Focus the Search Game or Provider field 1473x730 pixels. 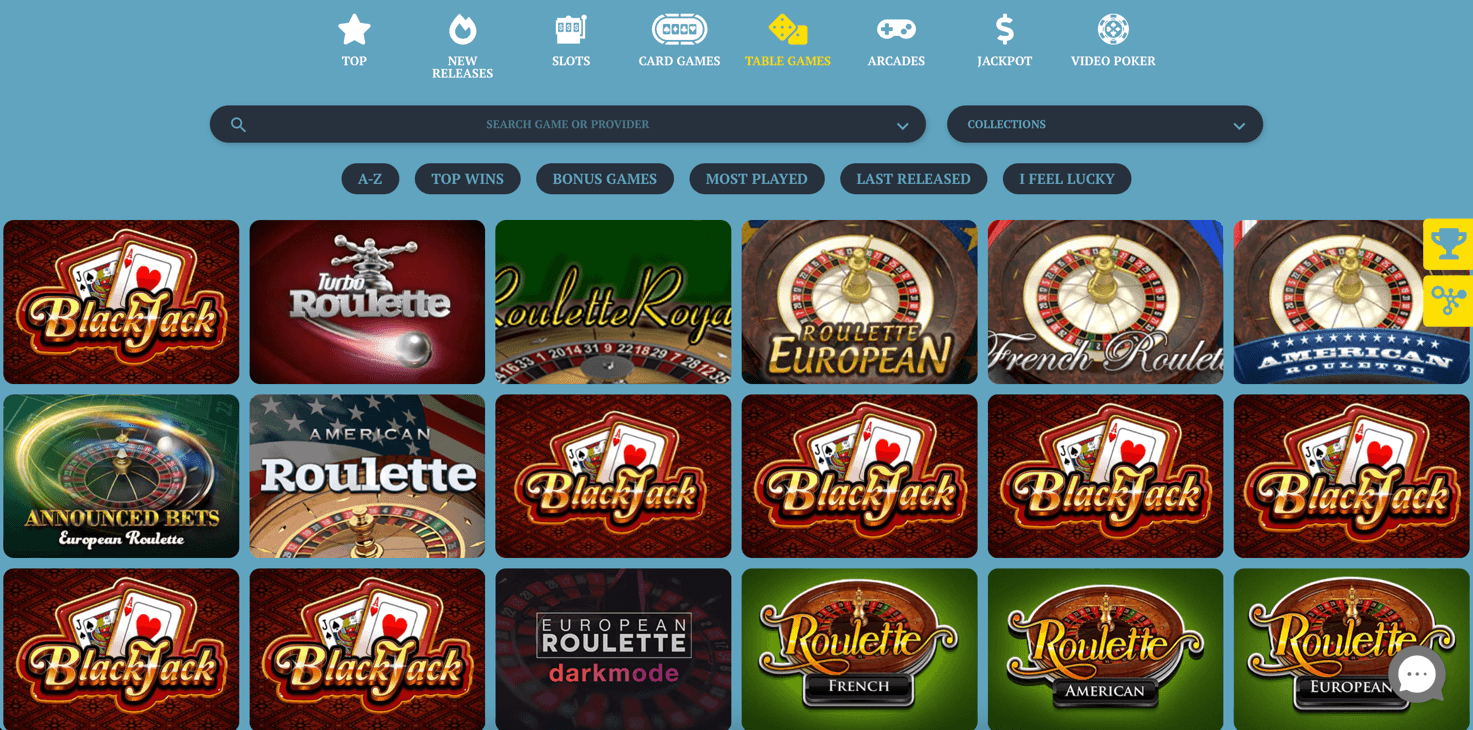(x=567, y=124)
